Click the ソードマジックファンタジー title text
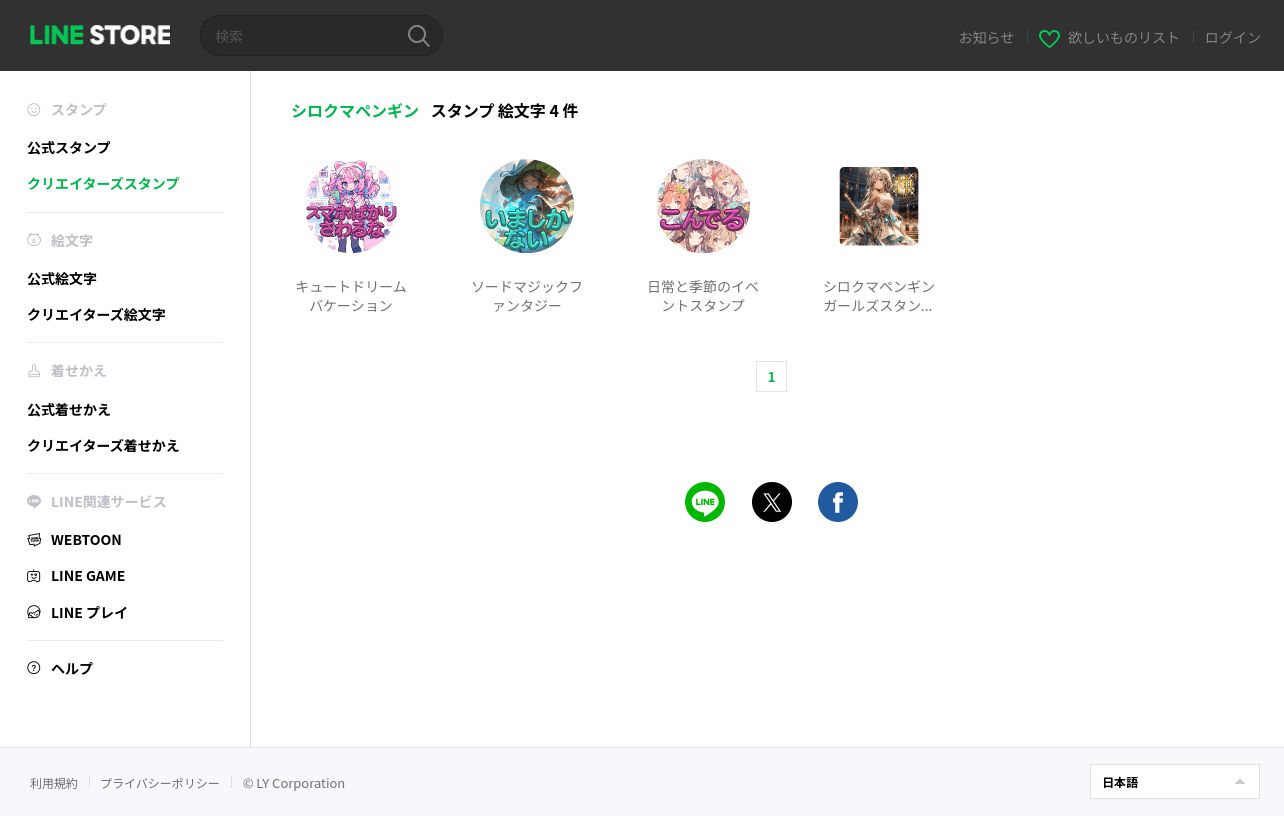This screenshot has width=1284, height=816. [x=527, y=296]
